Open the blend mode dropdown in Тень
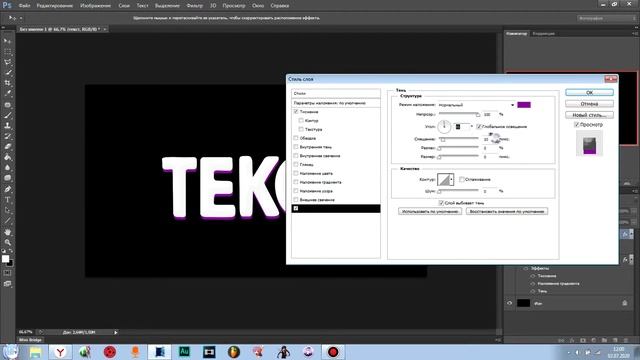The width and height of the screenshot is (640, 360). point(476,105)
